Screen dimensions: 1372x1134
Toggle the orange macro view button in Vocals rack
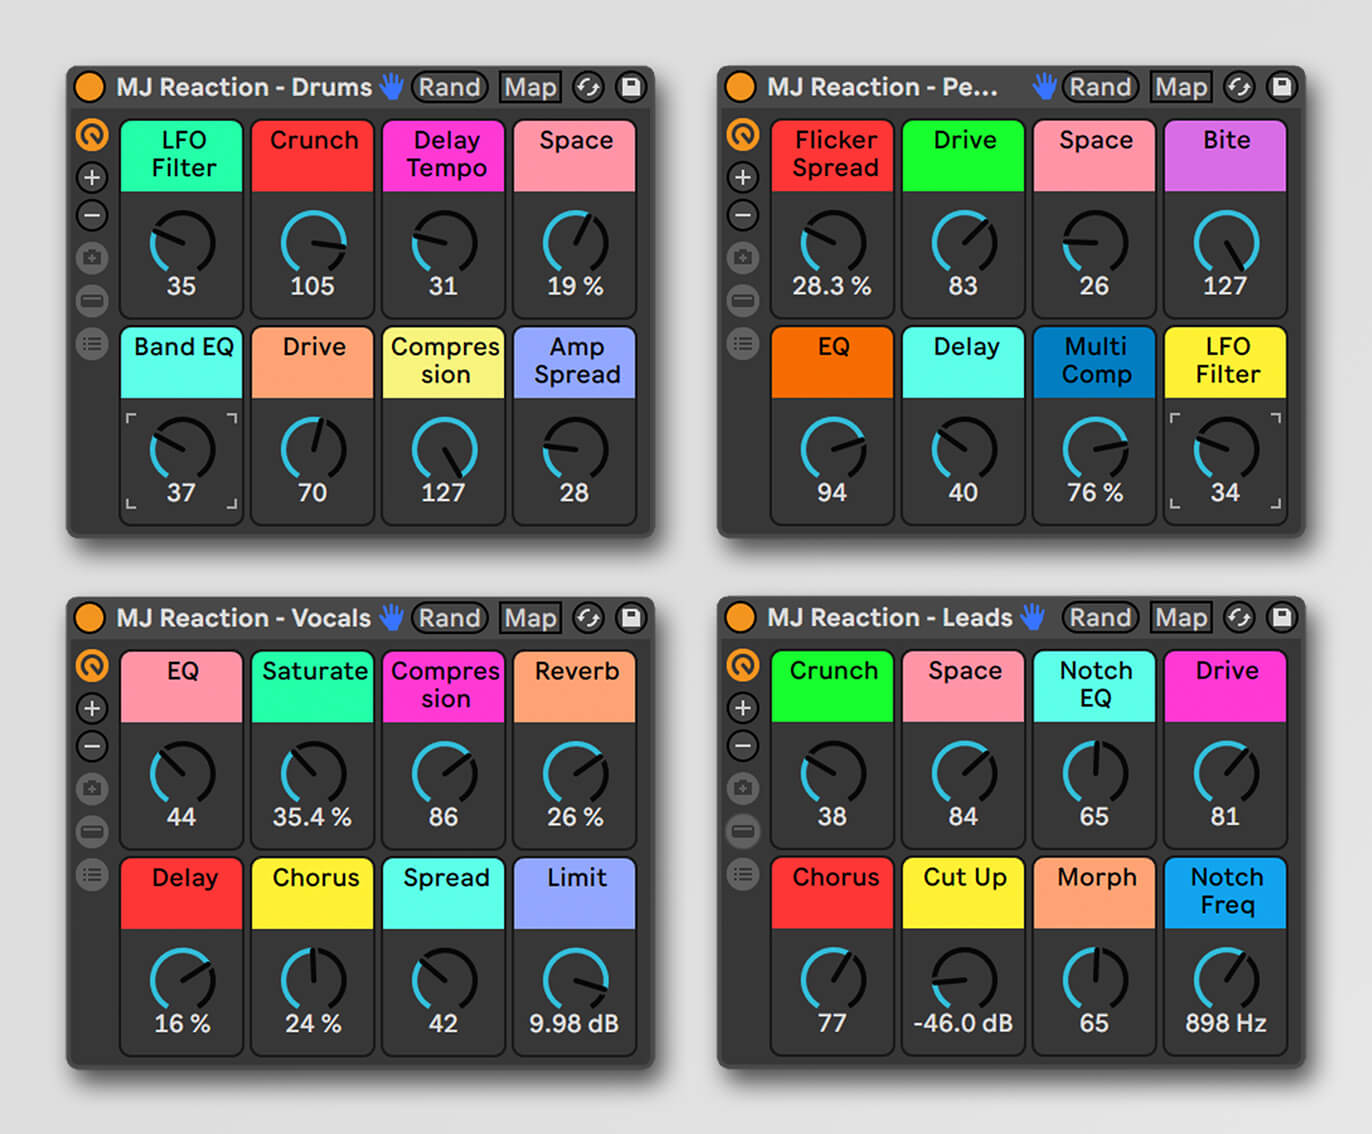pos(92,665)
